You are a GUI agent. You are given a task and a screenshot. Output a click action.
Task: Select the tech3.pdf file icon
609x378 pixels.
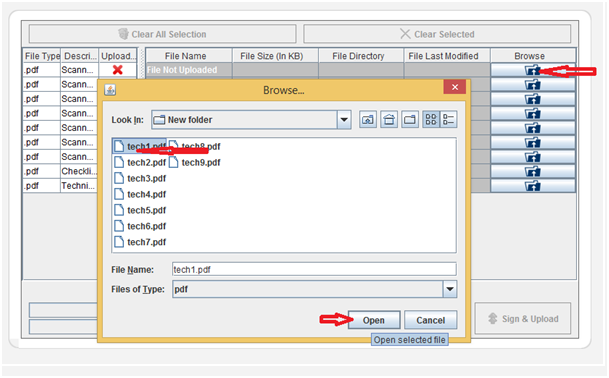click(119, 178)
